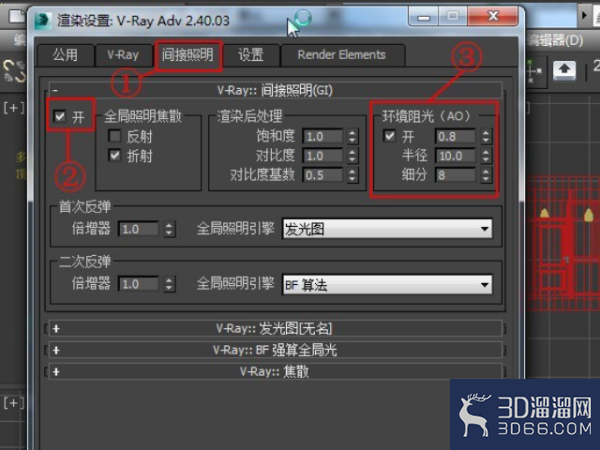Viewport: 600px width, 450px height.
Task: Adjust 首次反弹 倍增器 spinner
Action: point(169,229)
